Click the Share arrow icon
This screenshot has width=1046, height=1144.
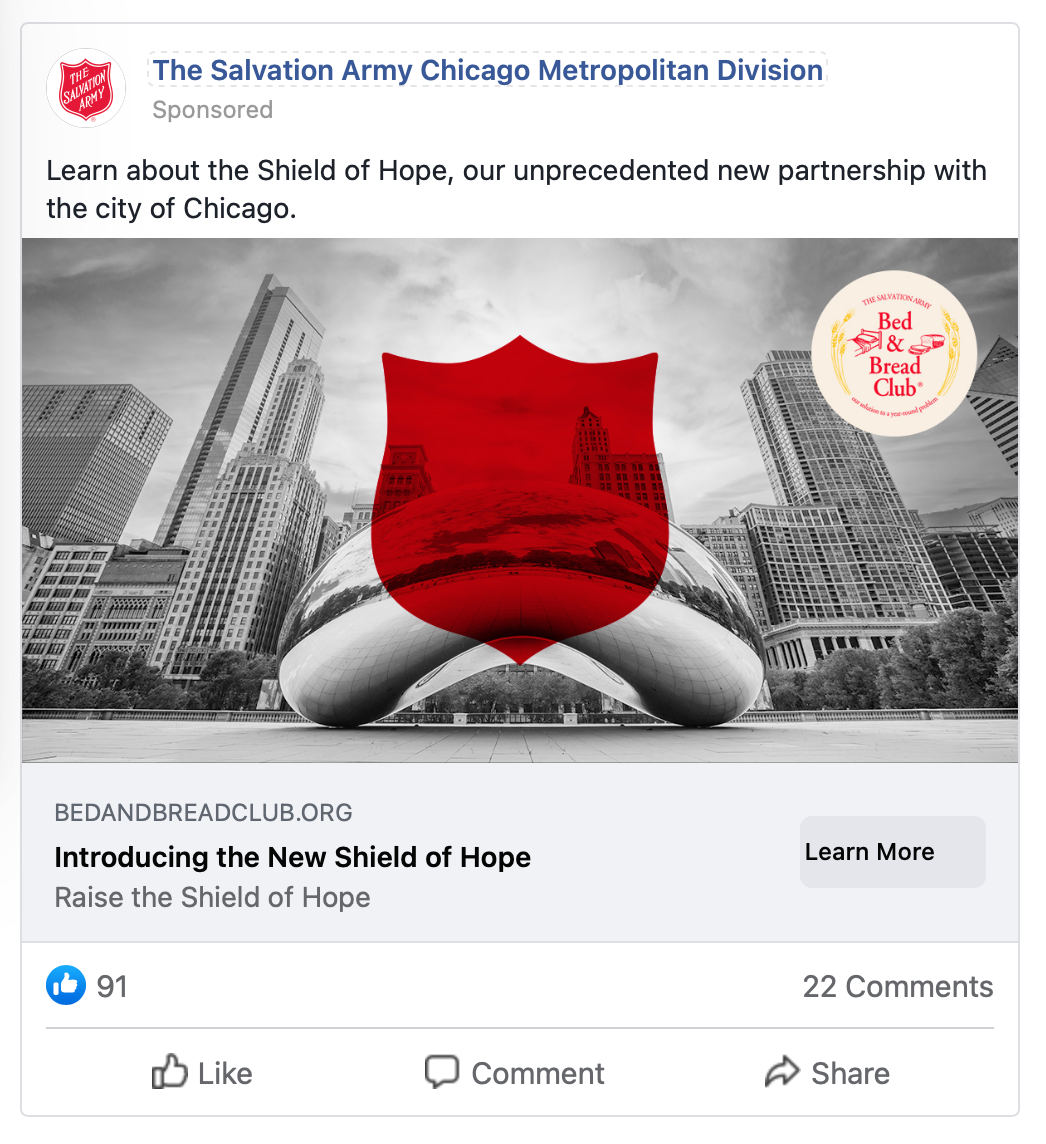tap(782, 1072)
